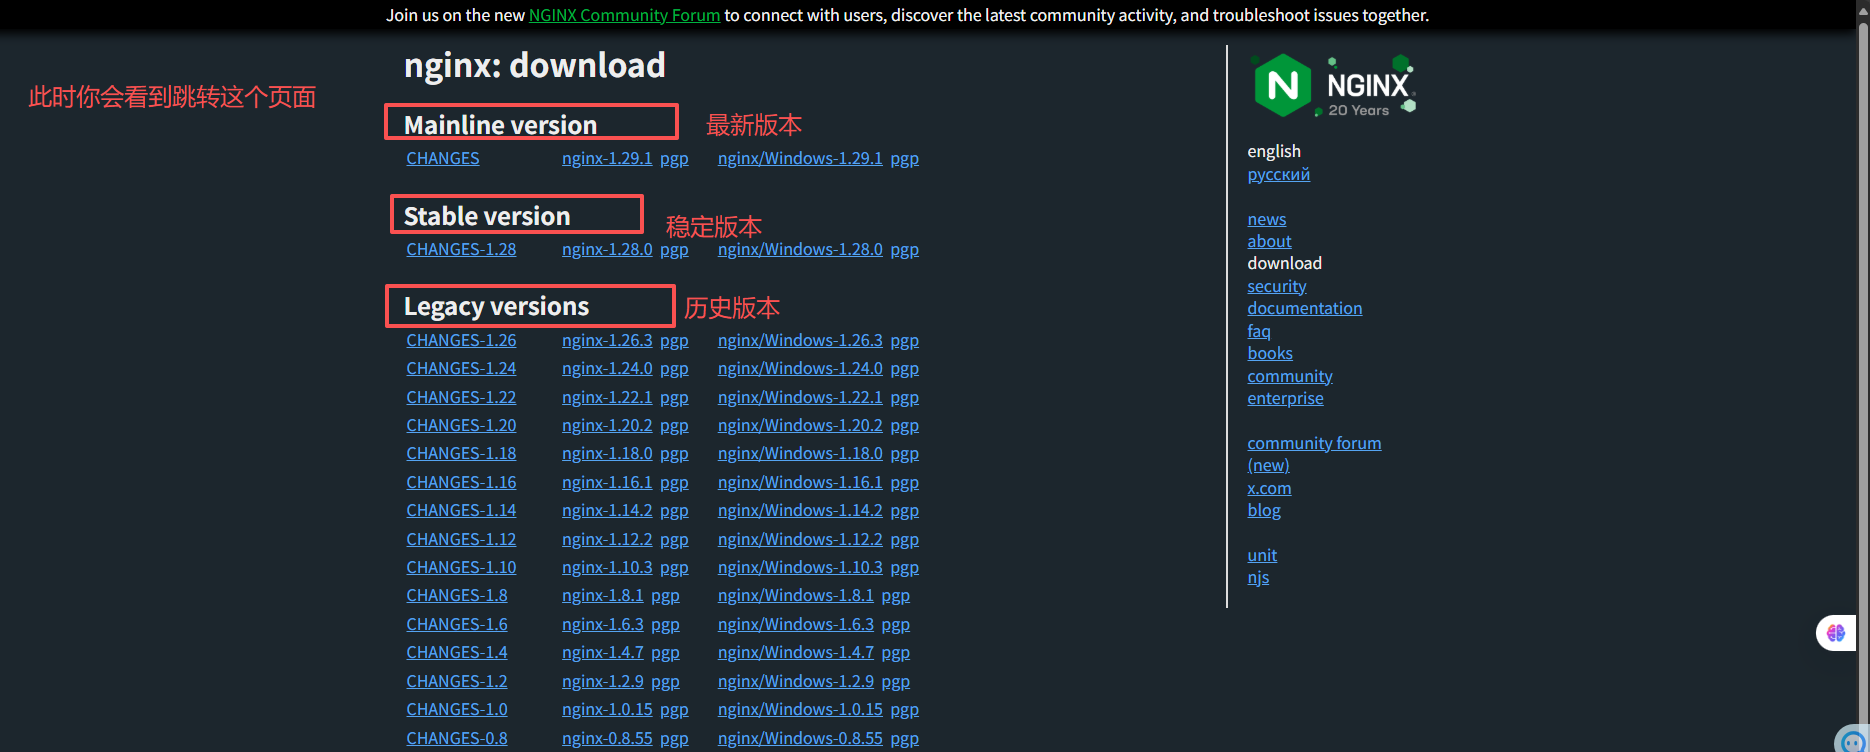This screenshot has height=752, width=1870.
Task: Download nginx-0.8.55
Action: click(x=607, y=738)
